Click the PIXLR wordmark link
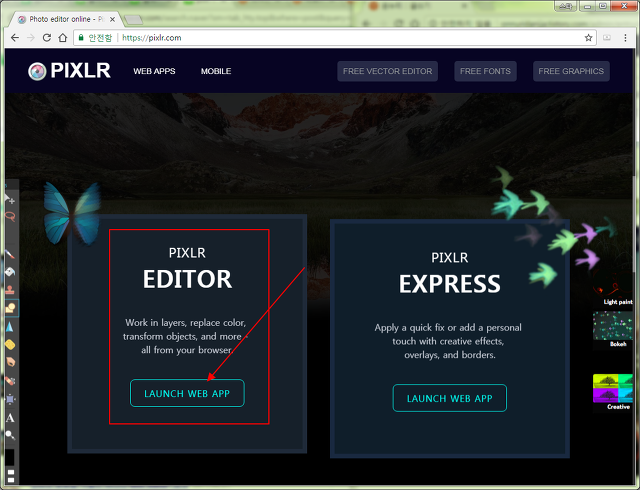Viewport: 640px width, 490px height. pos(80,71)
